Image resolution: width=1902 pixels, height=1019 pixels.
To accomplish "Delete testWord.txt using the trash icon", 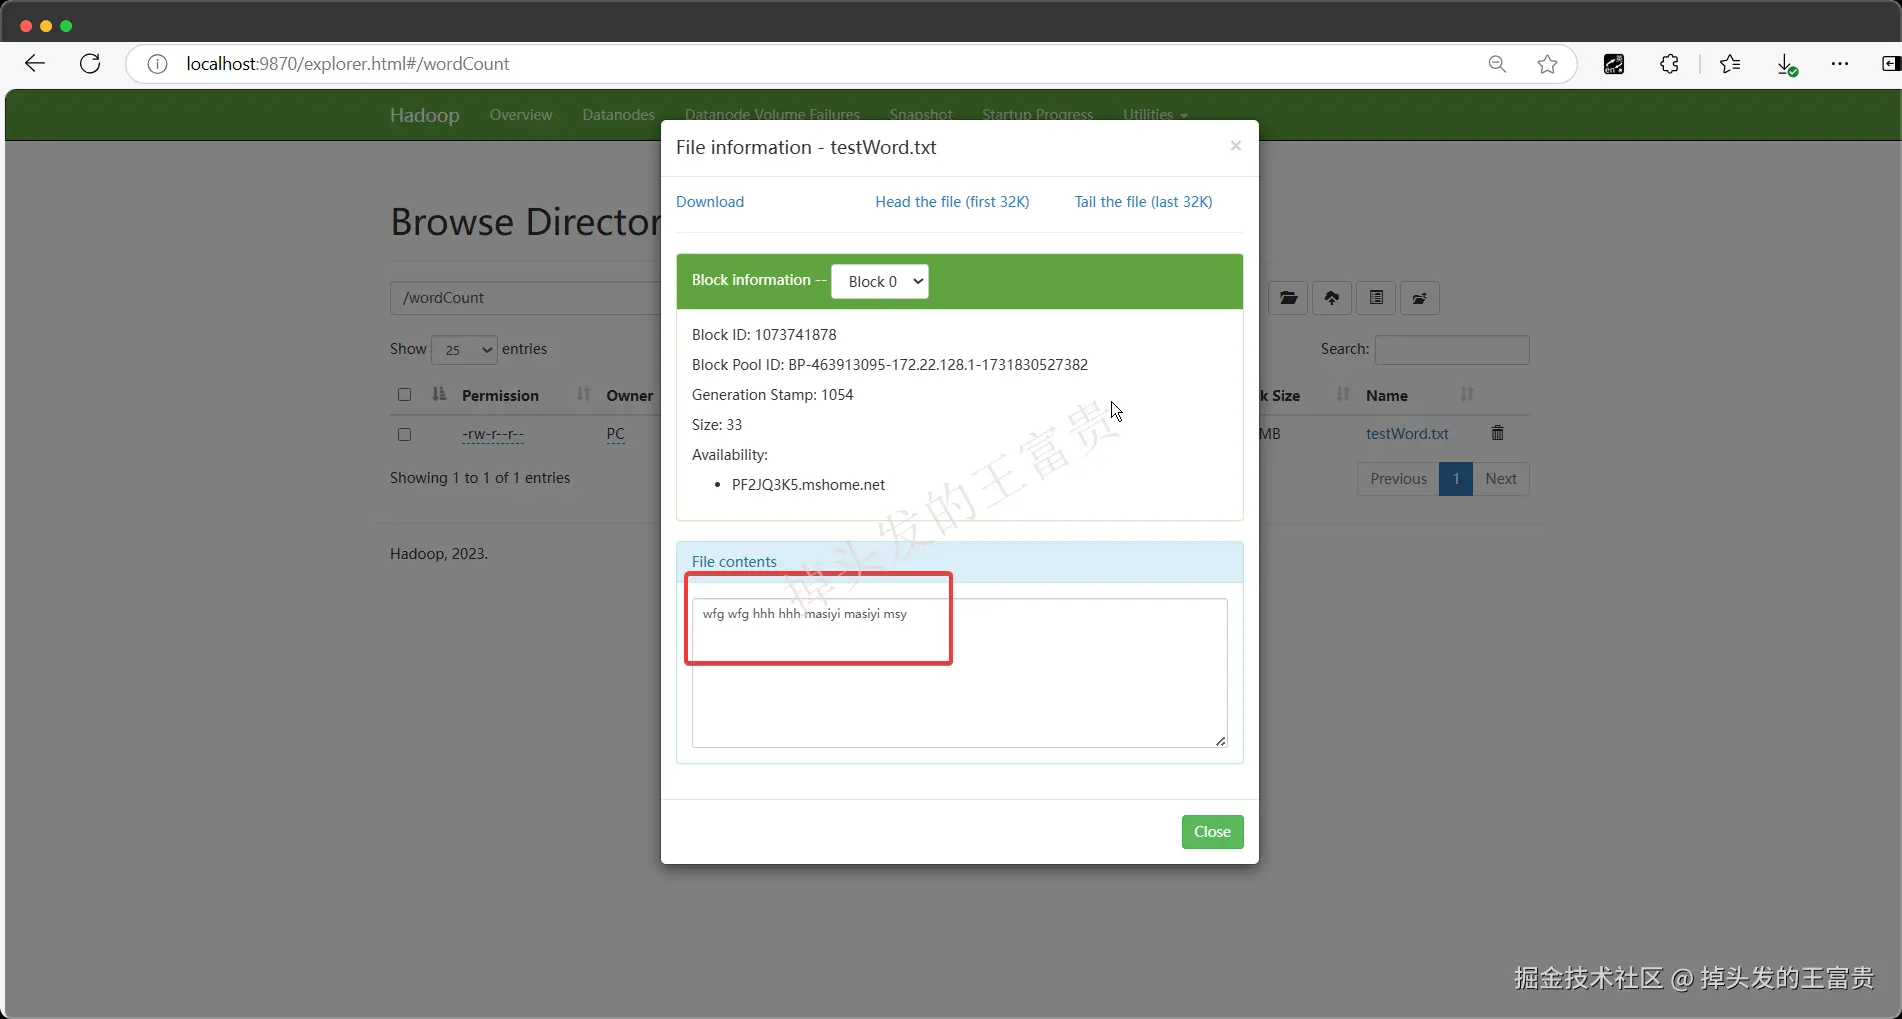I will [1497, 433].
